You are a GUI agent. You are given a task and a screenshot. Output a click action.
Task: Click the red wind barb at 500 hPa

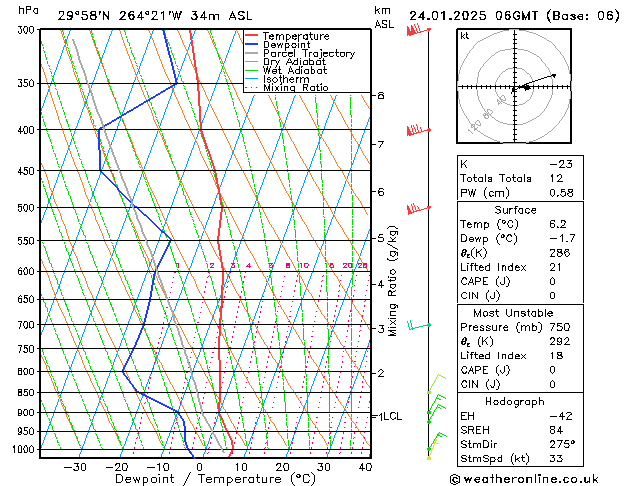pos(418,208)
